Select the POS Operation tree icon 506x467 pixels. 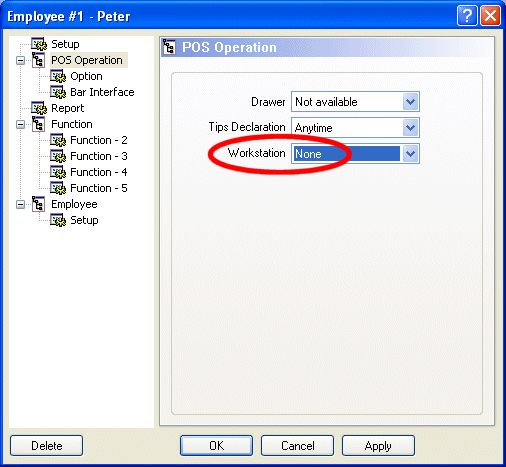pyautogui.click(x=38, y=60)
